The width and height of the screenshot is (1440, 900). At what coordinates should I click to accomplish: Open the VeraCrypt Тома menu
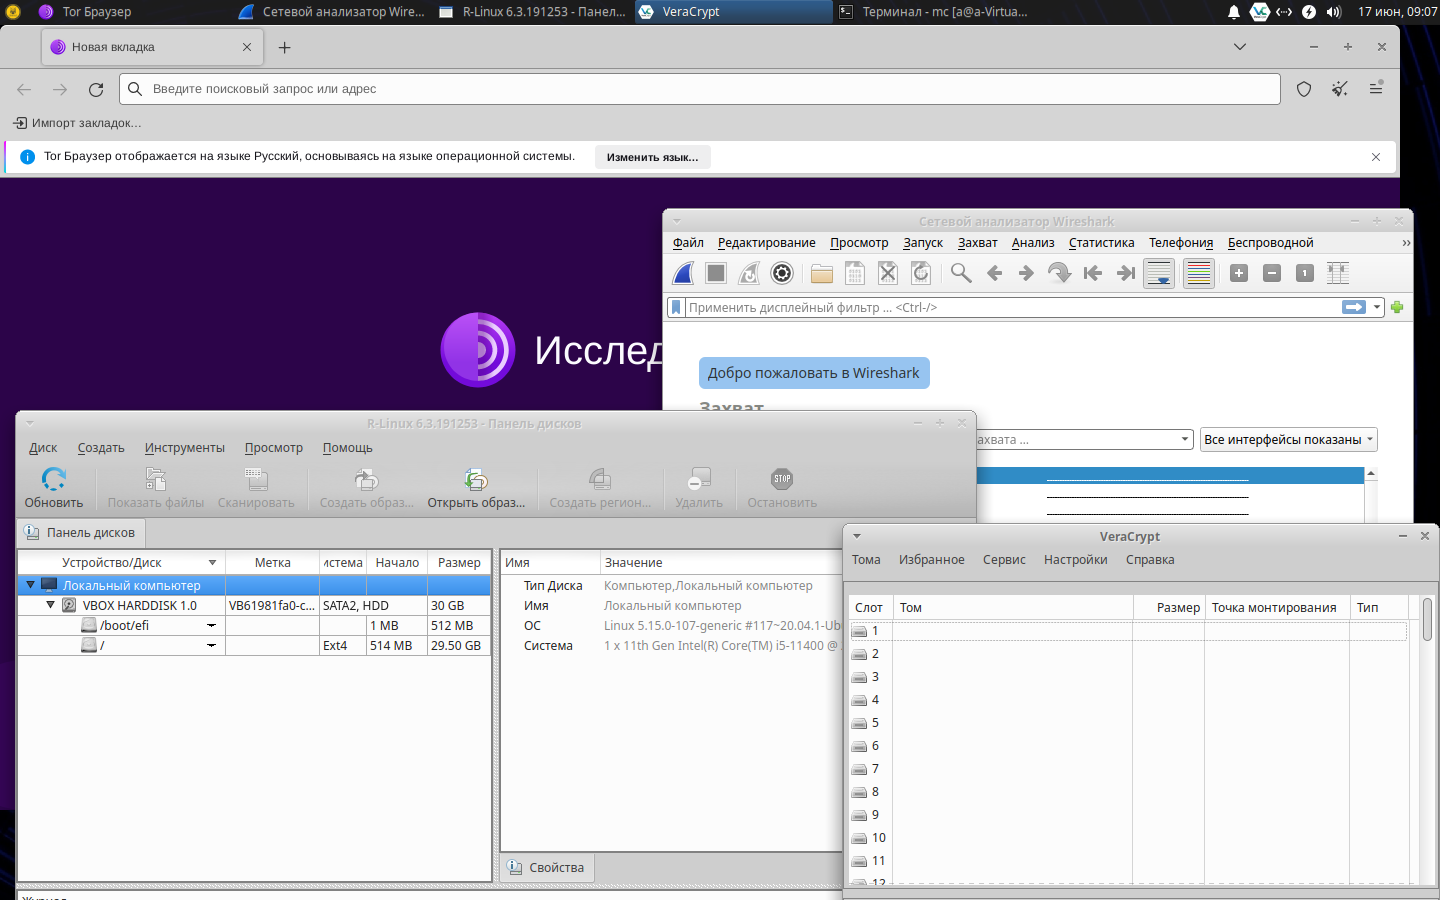pyautogui.click(x=866, y=560)
